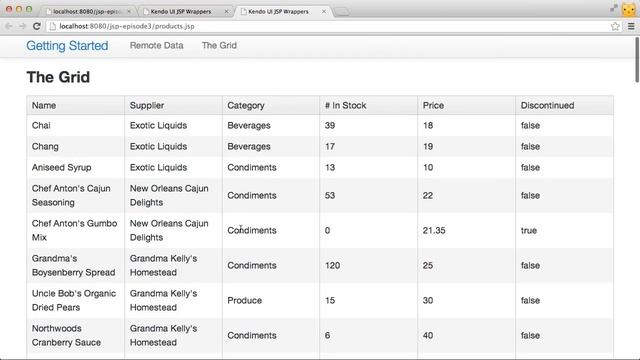
Task: Close the second Kendo UI JSP Wrappers tab
Action: click(x=227, y=11)
